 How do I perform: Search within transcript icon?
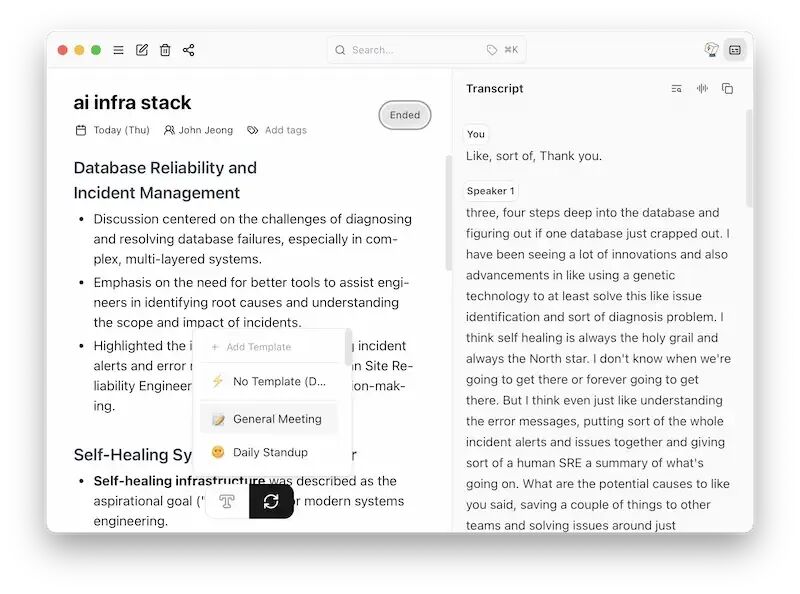(677, 89)
